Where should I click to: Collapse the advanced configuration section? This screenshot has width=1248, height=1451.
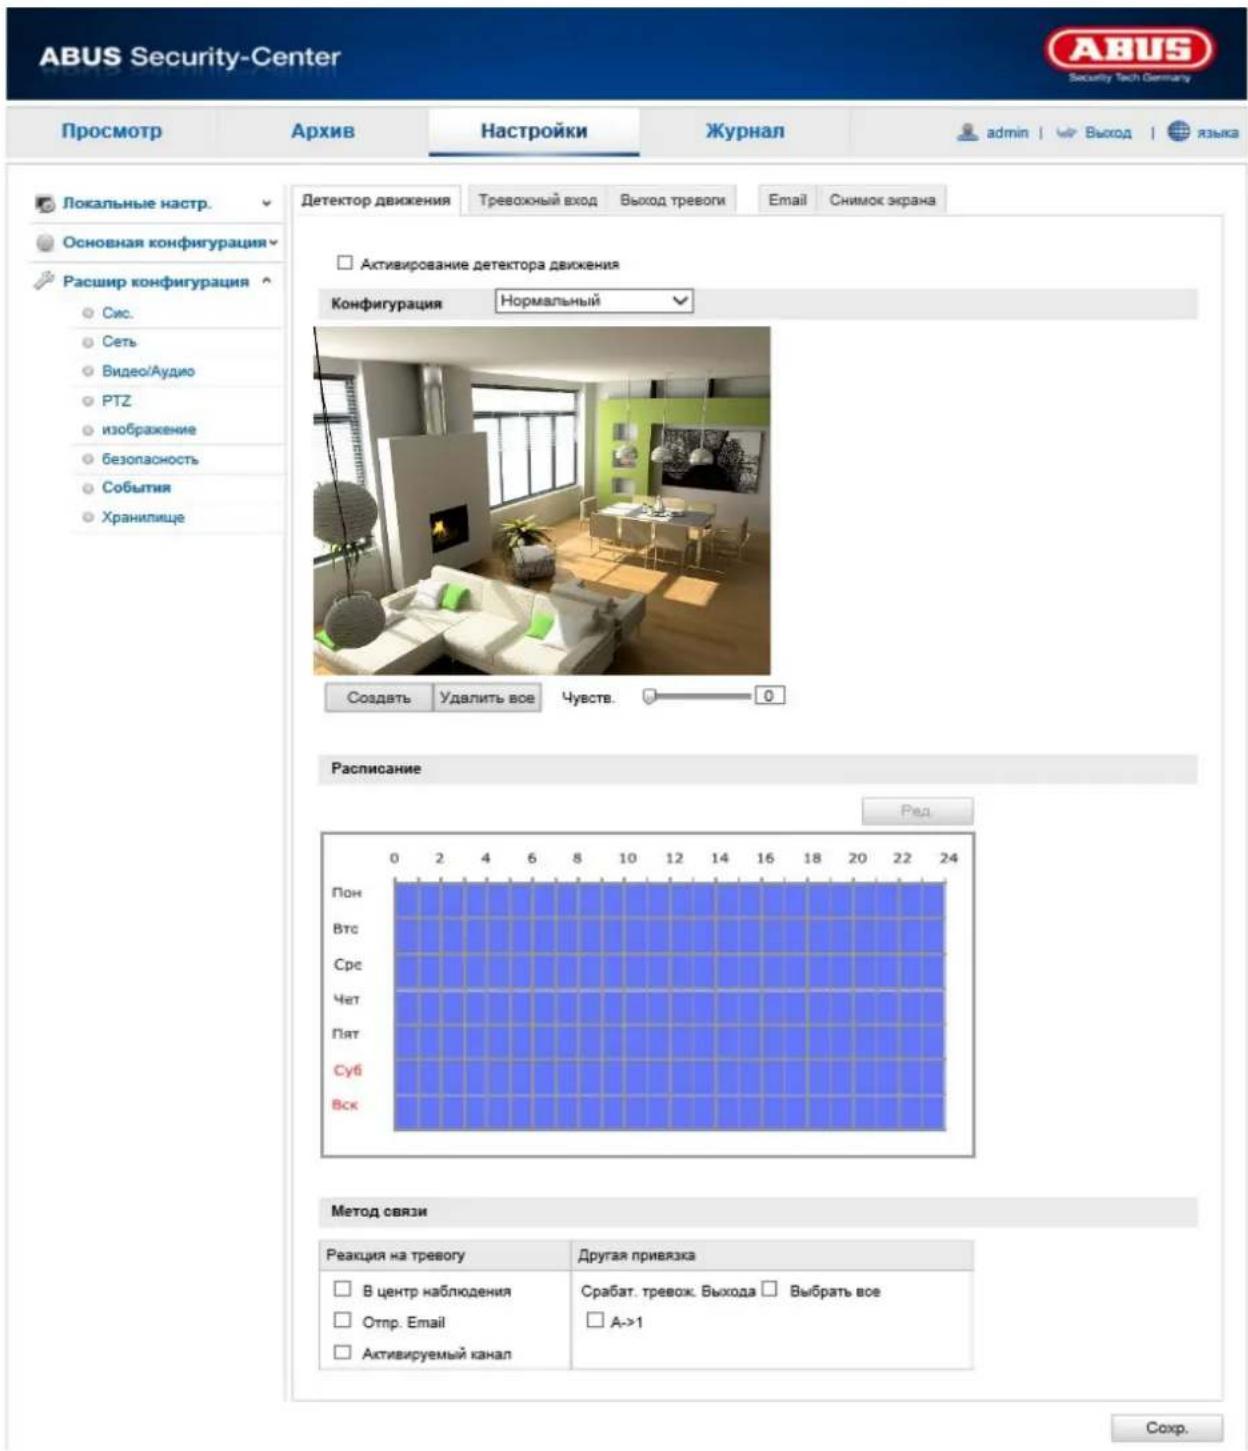click(x=267, y=281)
